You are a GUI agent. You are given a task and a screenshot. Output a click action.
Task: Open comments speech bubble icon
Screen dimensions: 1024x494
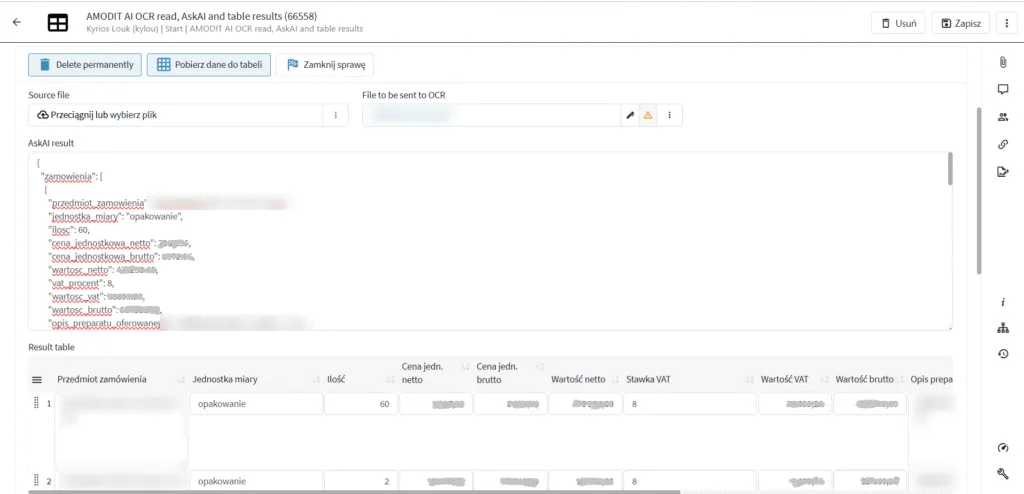(1003, 90)
